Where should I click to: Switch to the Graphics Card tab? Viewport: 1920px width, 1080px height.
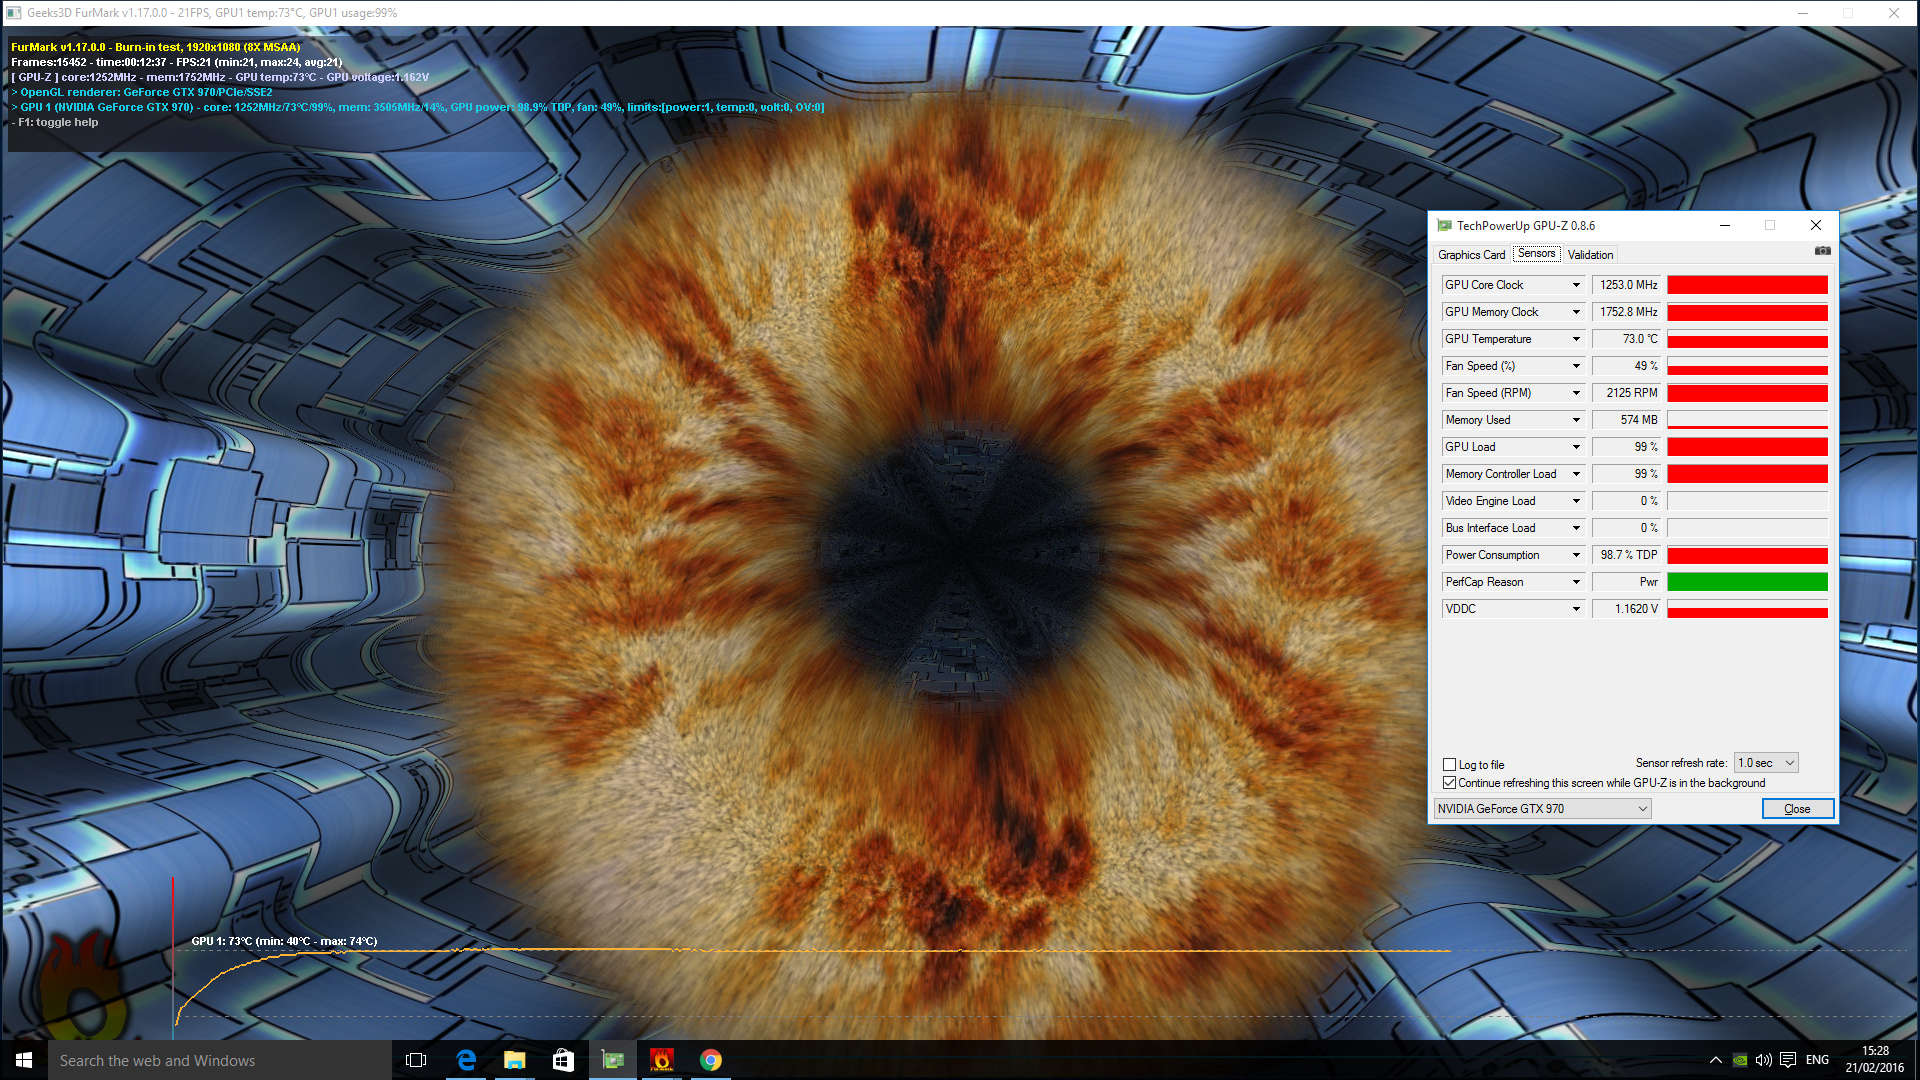pos(1471,255)
